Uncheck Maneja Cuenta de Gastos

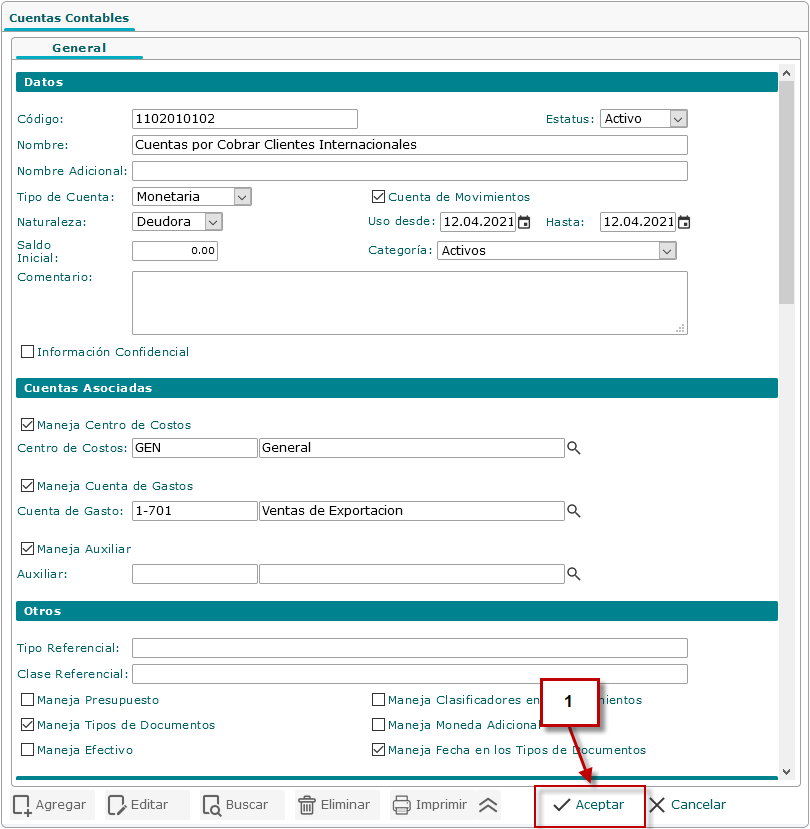(27, 485)
